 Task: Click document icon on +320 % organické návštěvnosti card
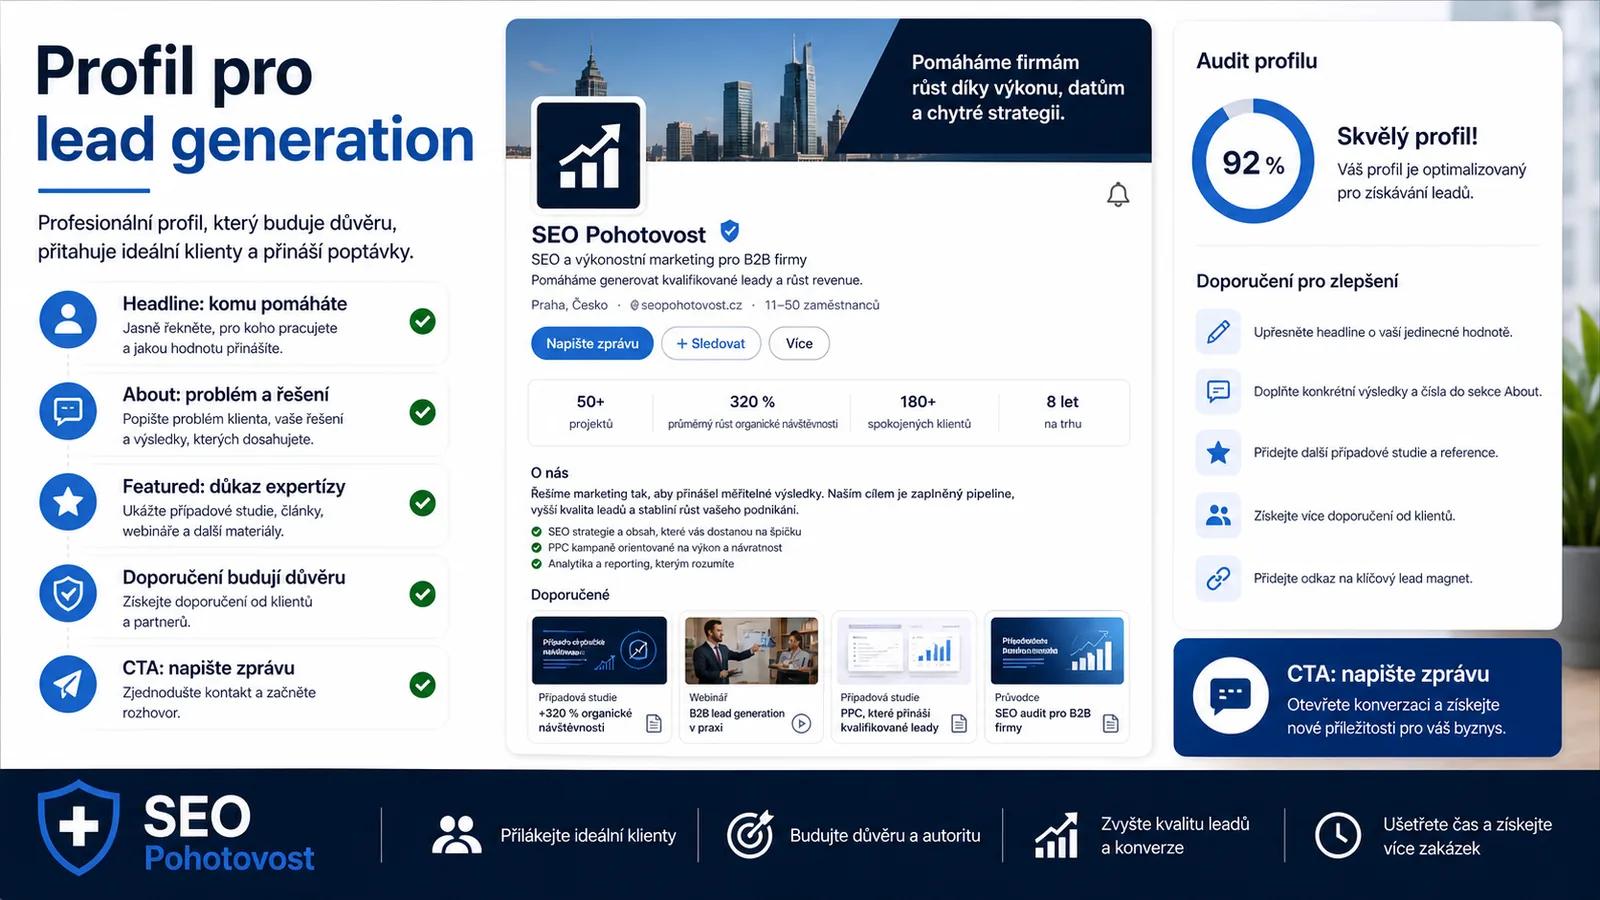(654, 723)
